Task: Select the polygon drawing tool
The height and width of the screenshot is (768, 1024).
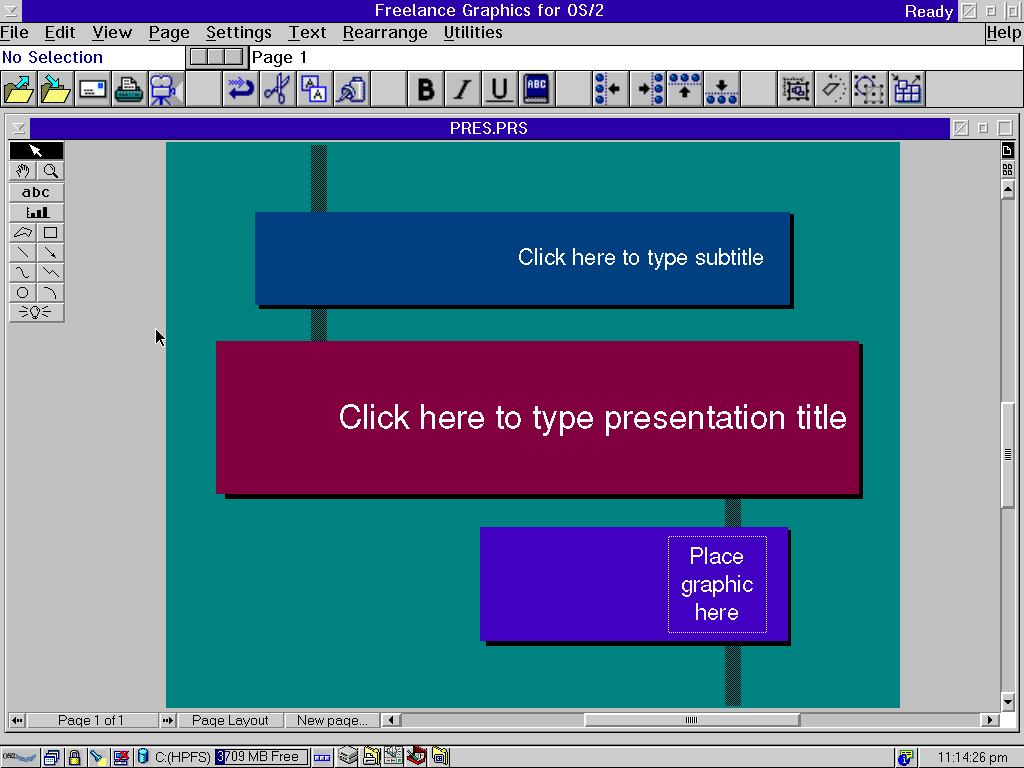Action: (23, 232)
